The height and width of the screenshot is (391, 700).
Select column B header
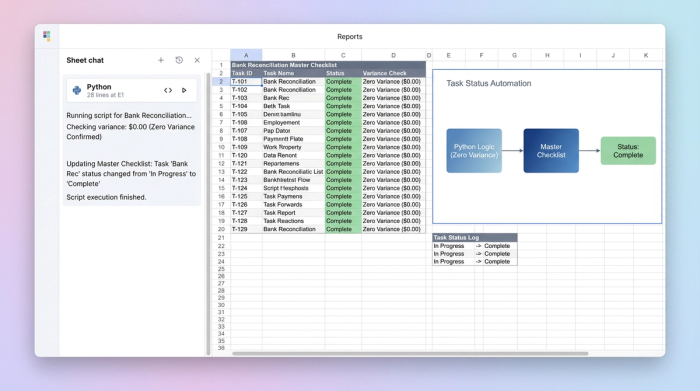pos(293,55)
